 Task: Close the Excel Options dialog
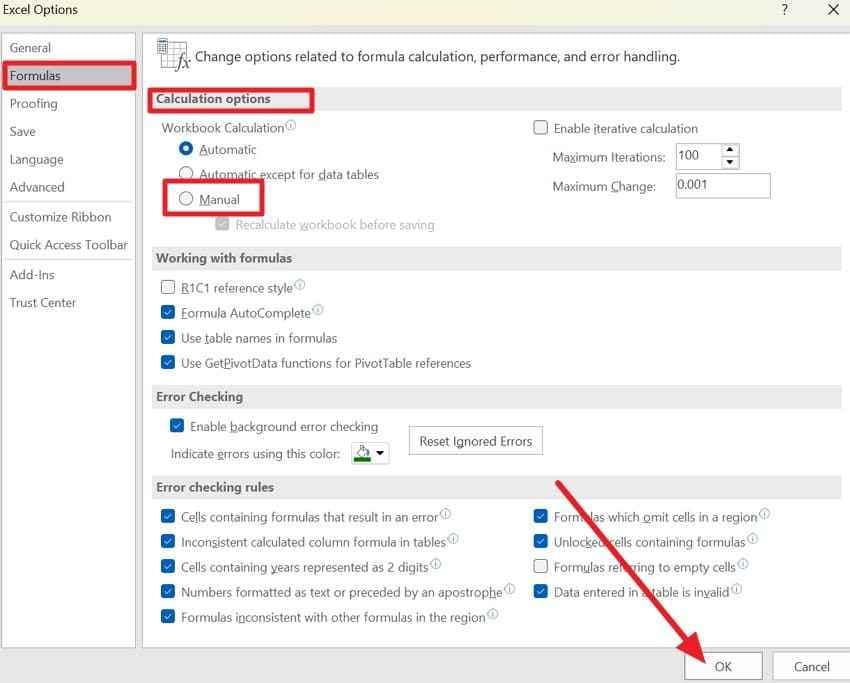point(834,9)
